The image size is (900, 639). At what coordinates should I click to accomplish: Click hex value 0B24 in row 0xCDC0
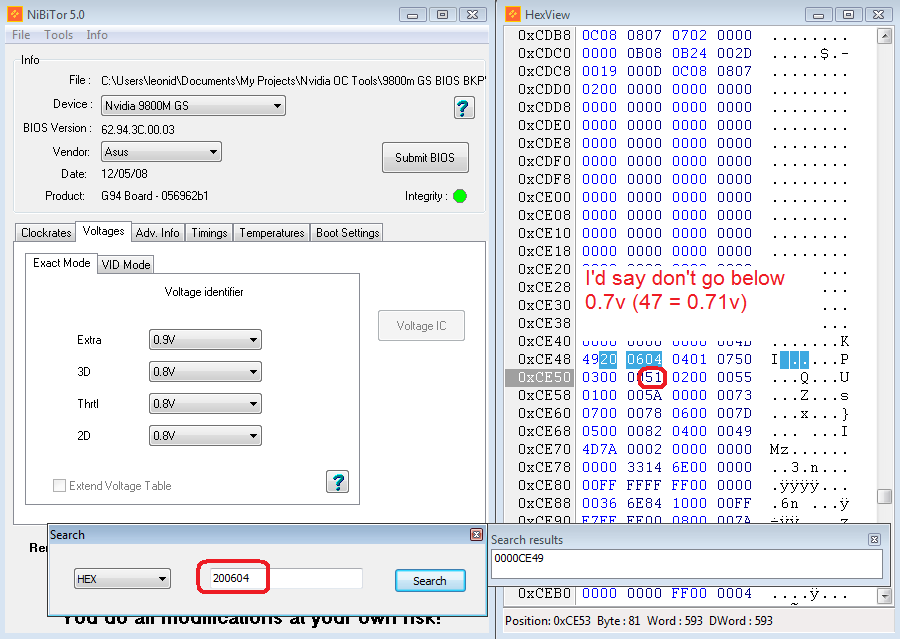click(x=689, y=53)
